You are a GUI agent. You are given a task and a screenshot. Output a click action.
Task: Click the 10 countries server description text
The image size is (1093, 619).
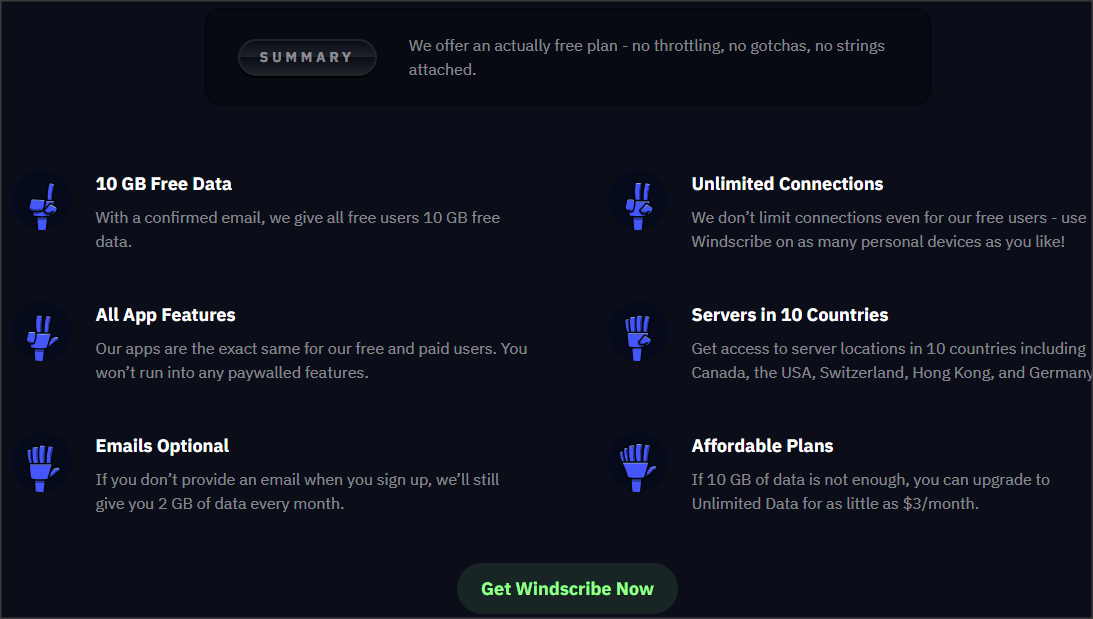click(888, 360)
